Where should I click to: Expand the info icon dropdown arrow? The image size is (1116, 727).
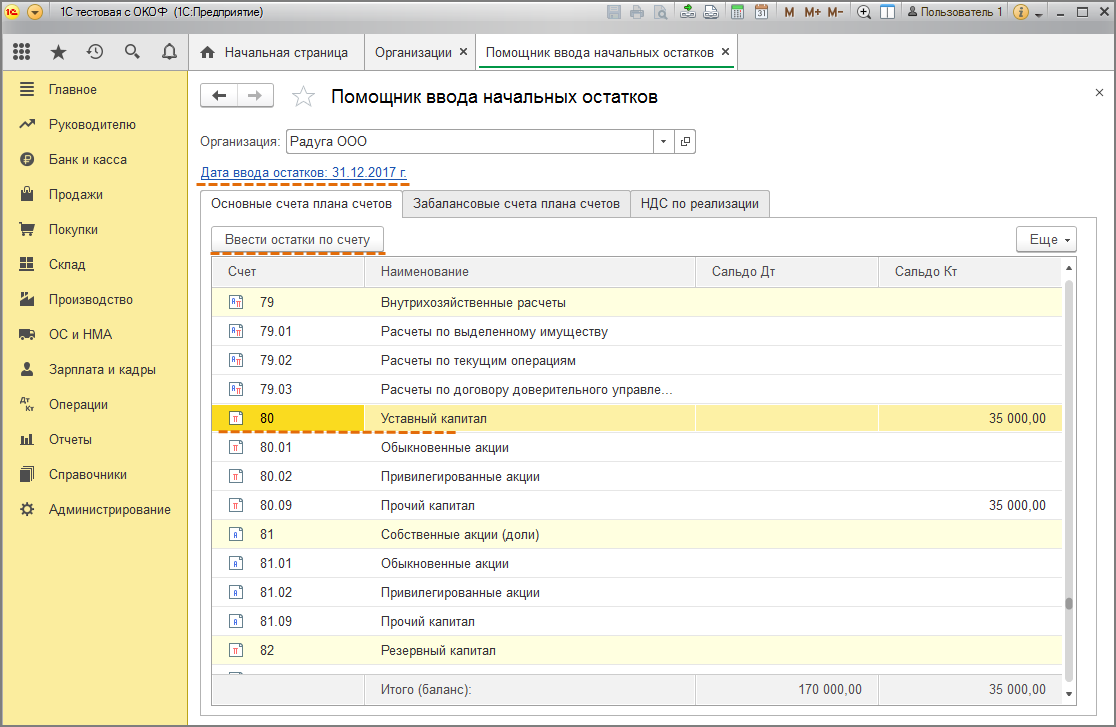pos(1039,13)
